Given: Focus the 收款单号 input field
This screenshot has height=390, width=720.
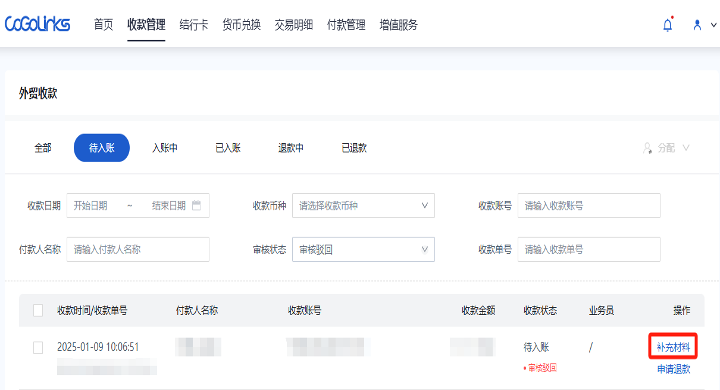Looking at the screenshot, I should pos(589,249).
